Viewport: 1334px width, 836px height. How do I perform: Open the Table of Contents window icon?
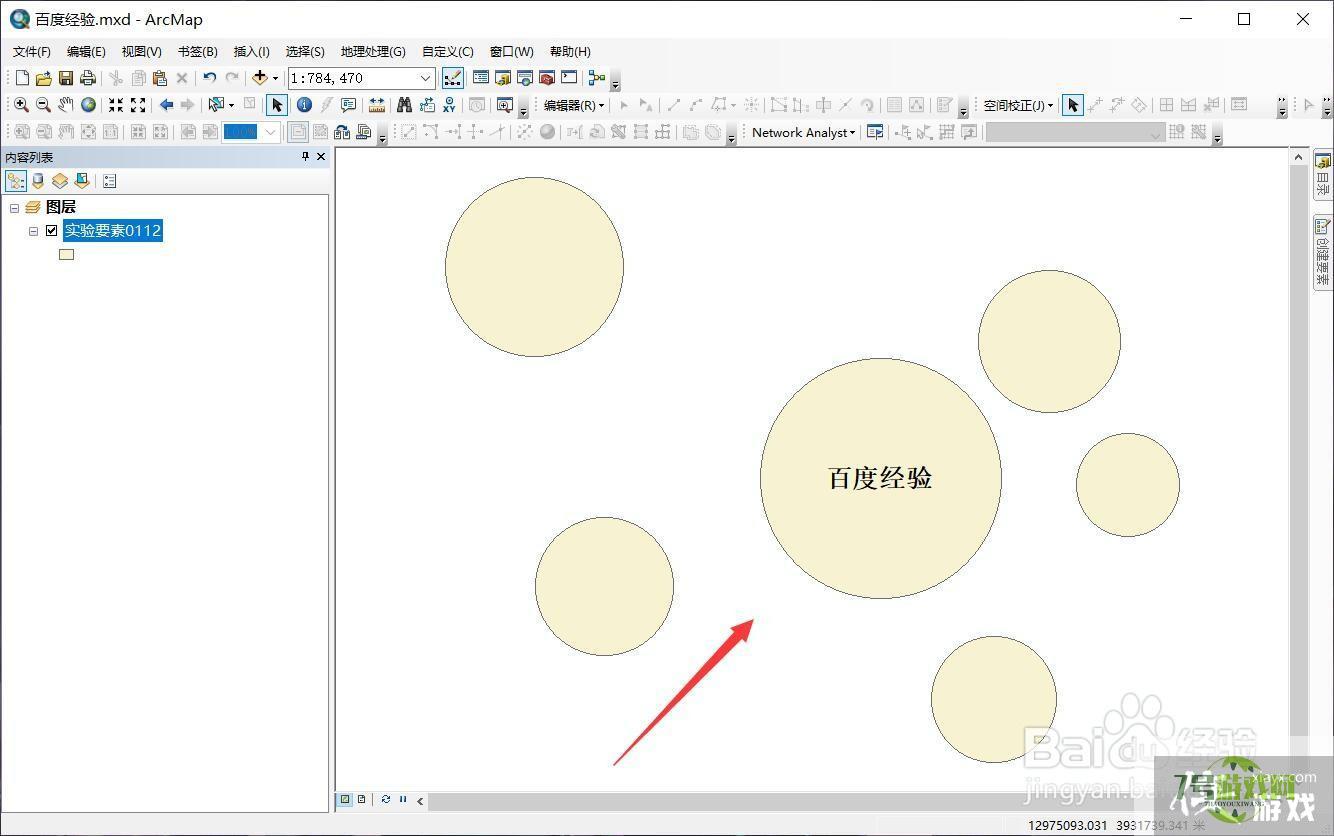tap(480, 78)
